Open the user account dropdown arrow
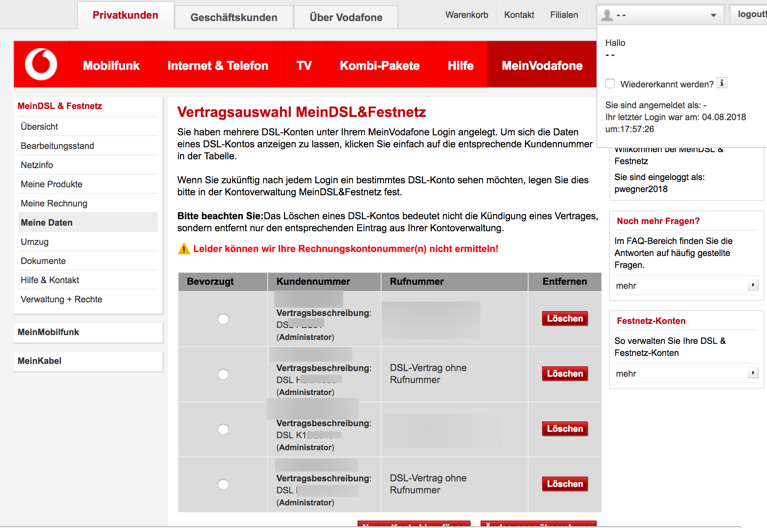 [713, 16]
